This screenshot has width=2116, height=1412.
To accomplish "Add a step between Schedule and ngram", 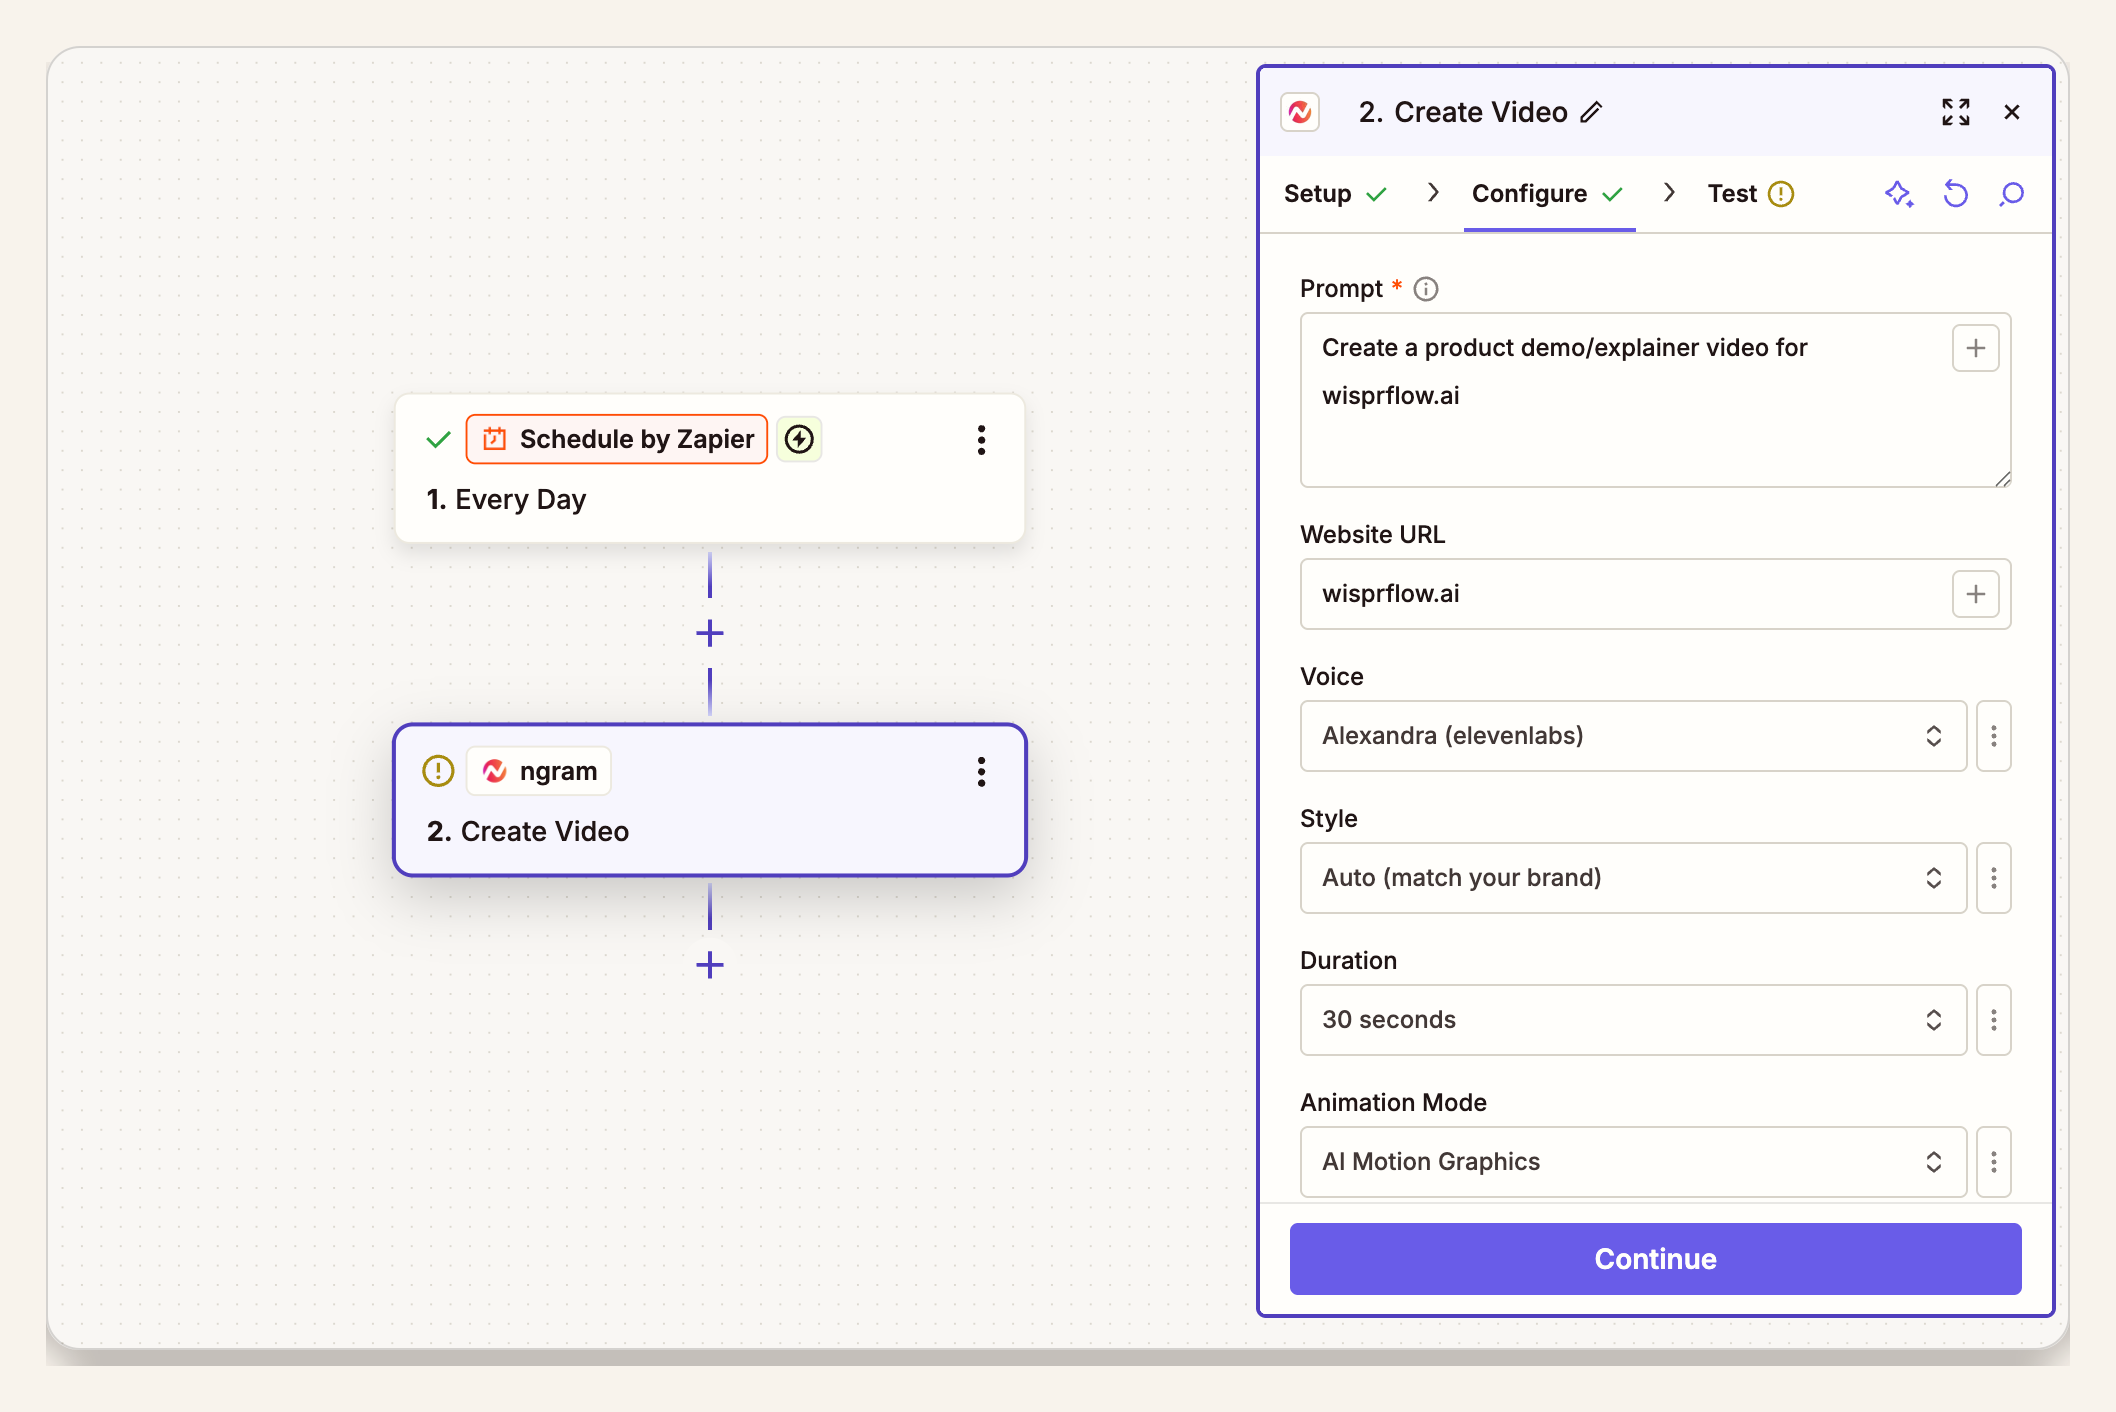I will pyautogui.click(x=710, y=633).
